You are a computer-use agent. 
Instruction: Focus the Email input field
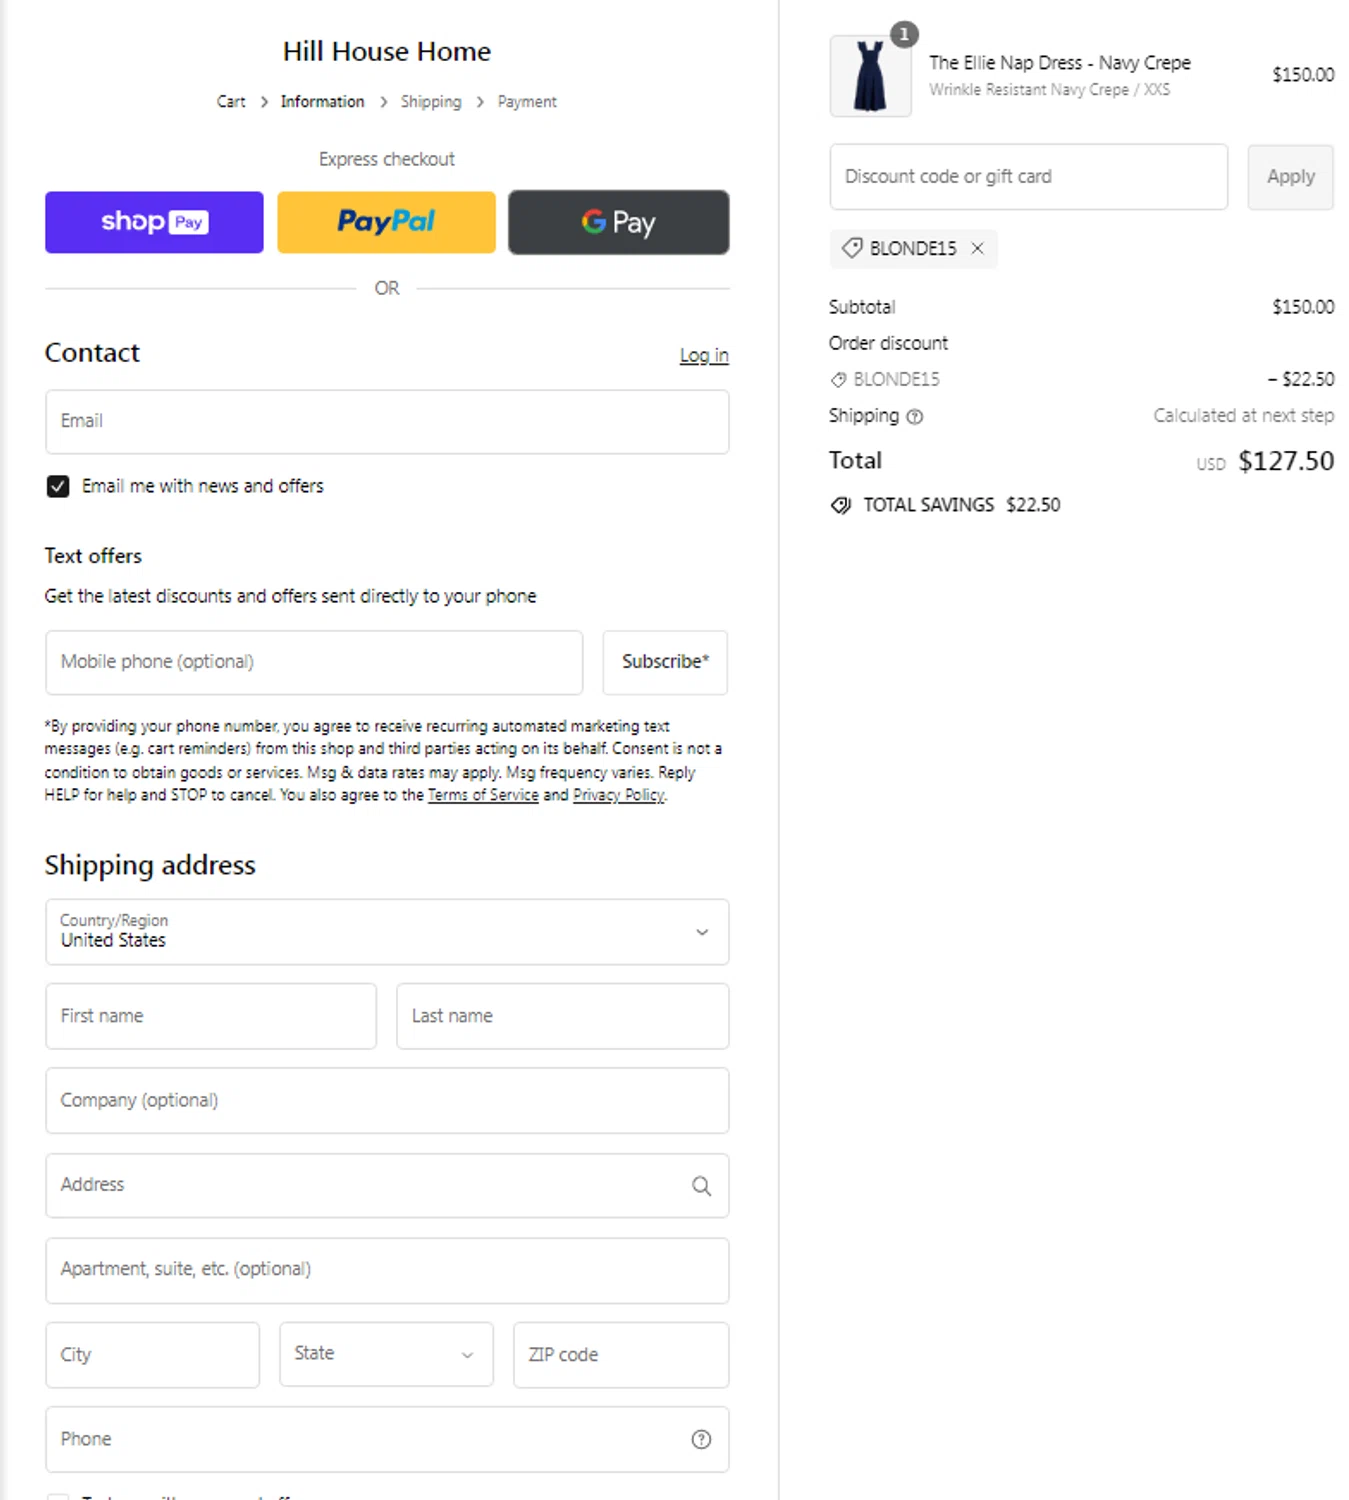point(386,421)
